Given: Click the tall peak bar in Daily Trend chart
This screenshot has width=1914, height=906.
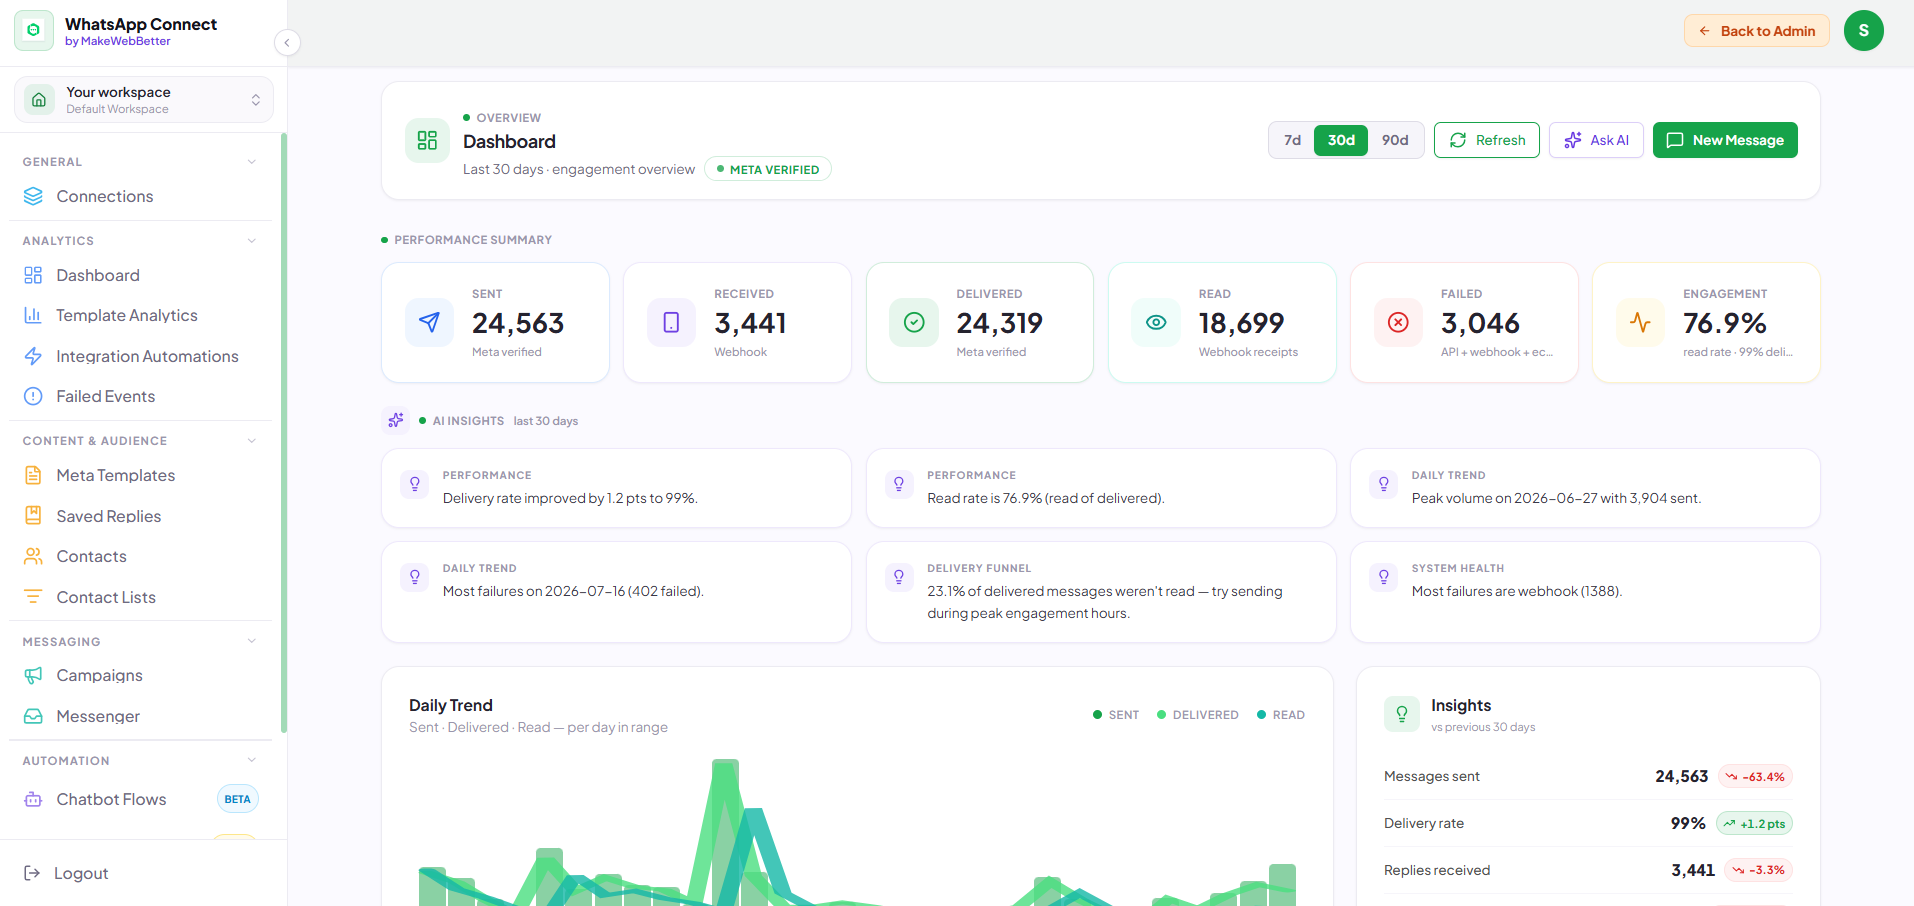Looking at the screenshot, I should tap(725, 832).
